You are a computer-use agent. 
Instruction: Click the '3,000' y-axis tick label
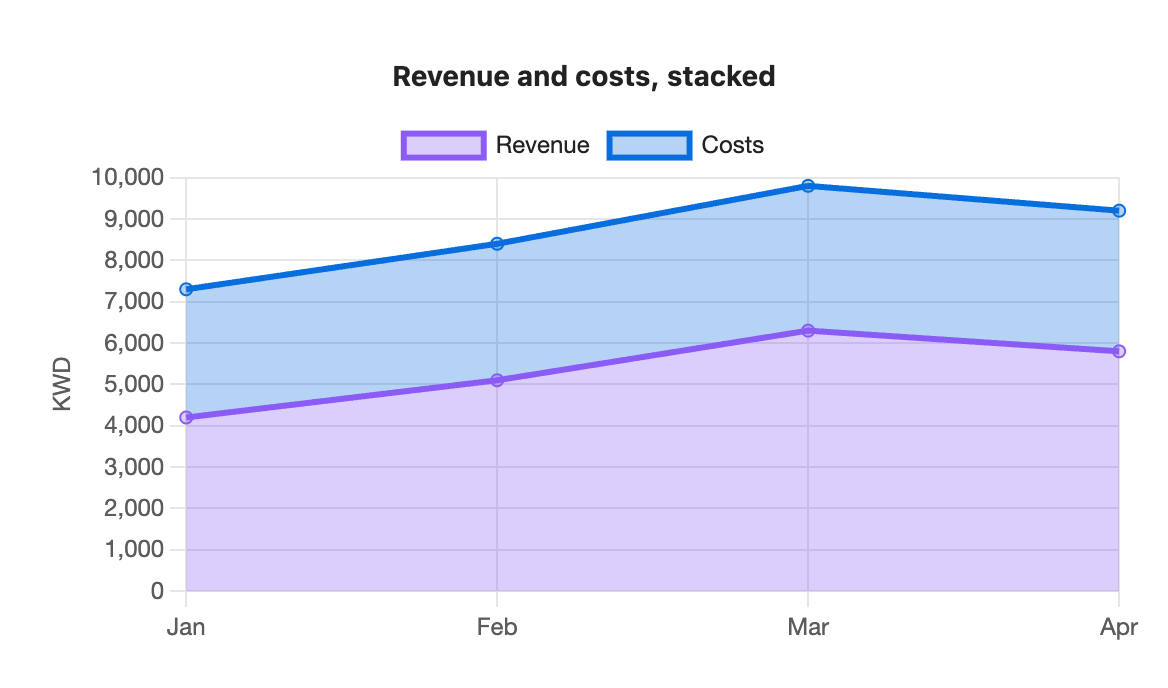[133, 467]
